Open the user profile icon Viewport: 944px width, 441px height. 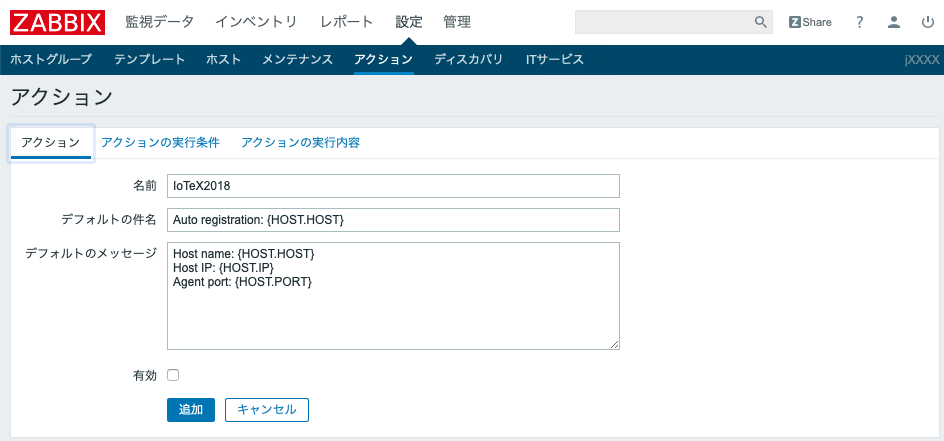tap(894, 22)
